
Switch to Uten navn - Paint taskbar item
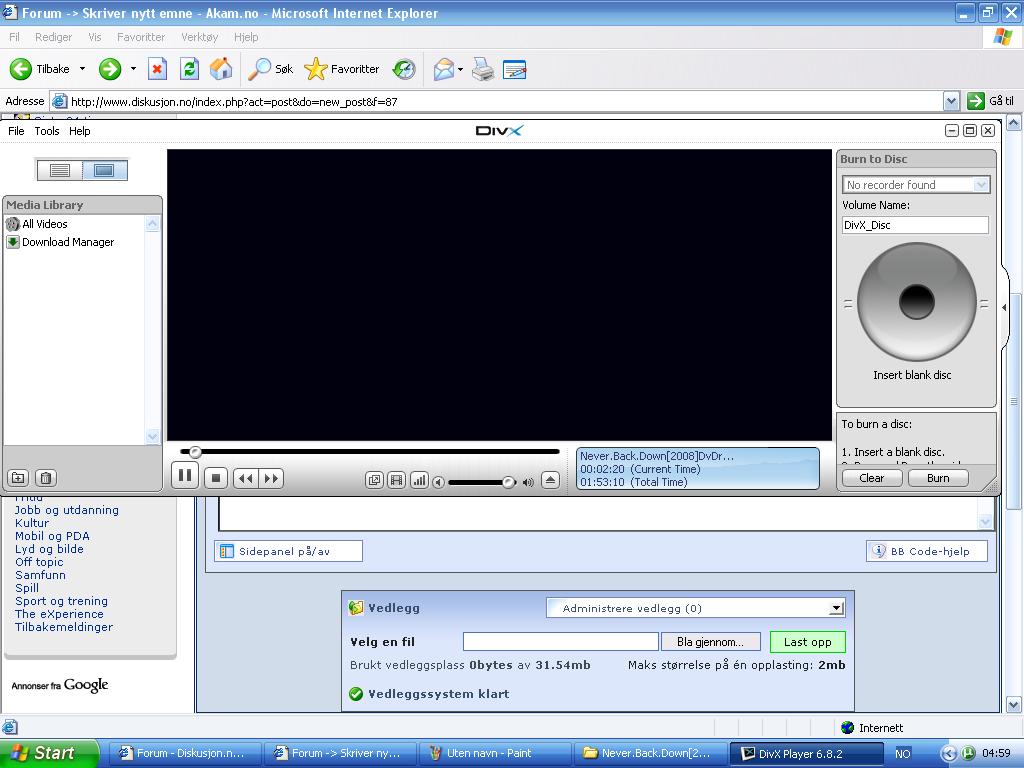pyautogui.click(x=496, y=754)
